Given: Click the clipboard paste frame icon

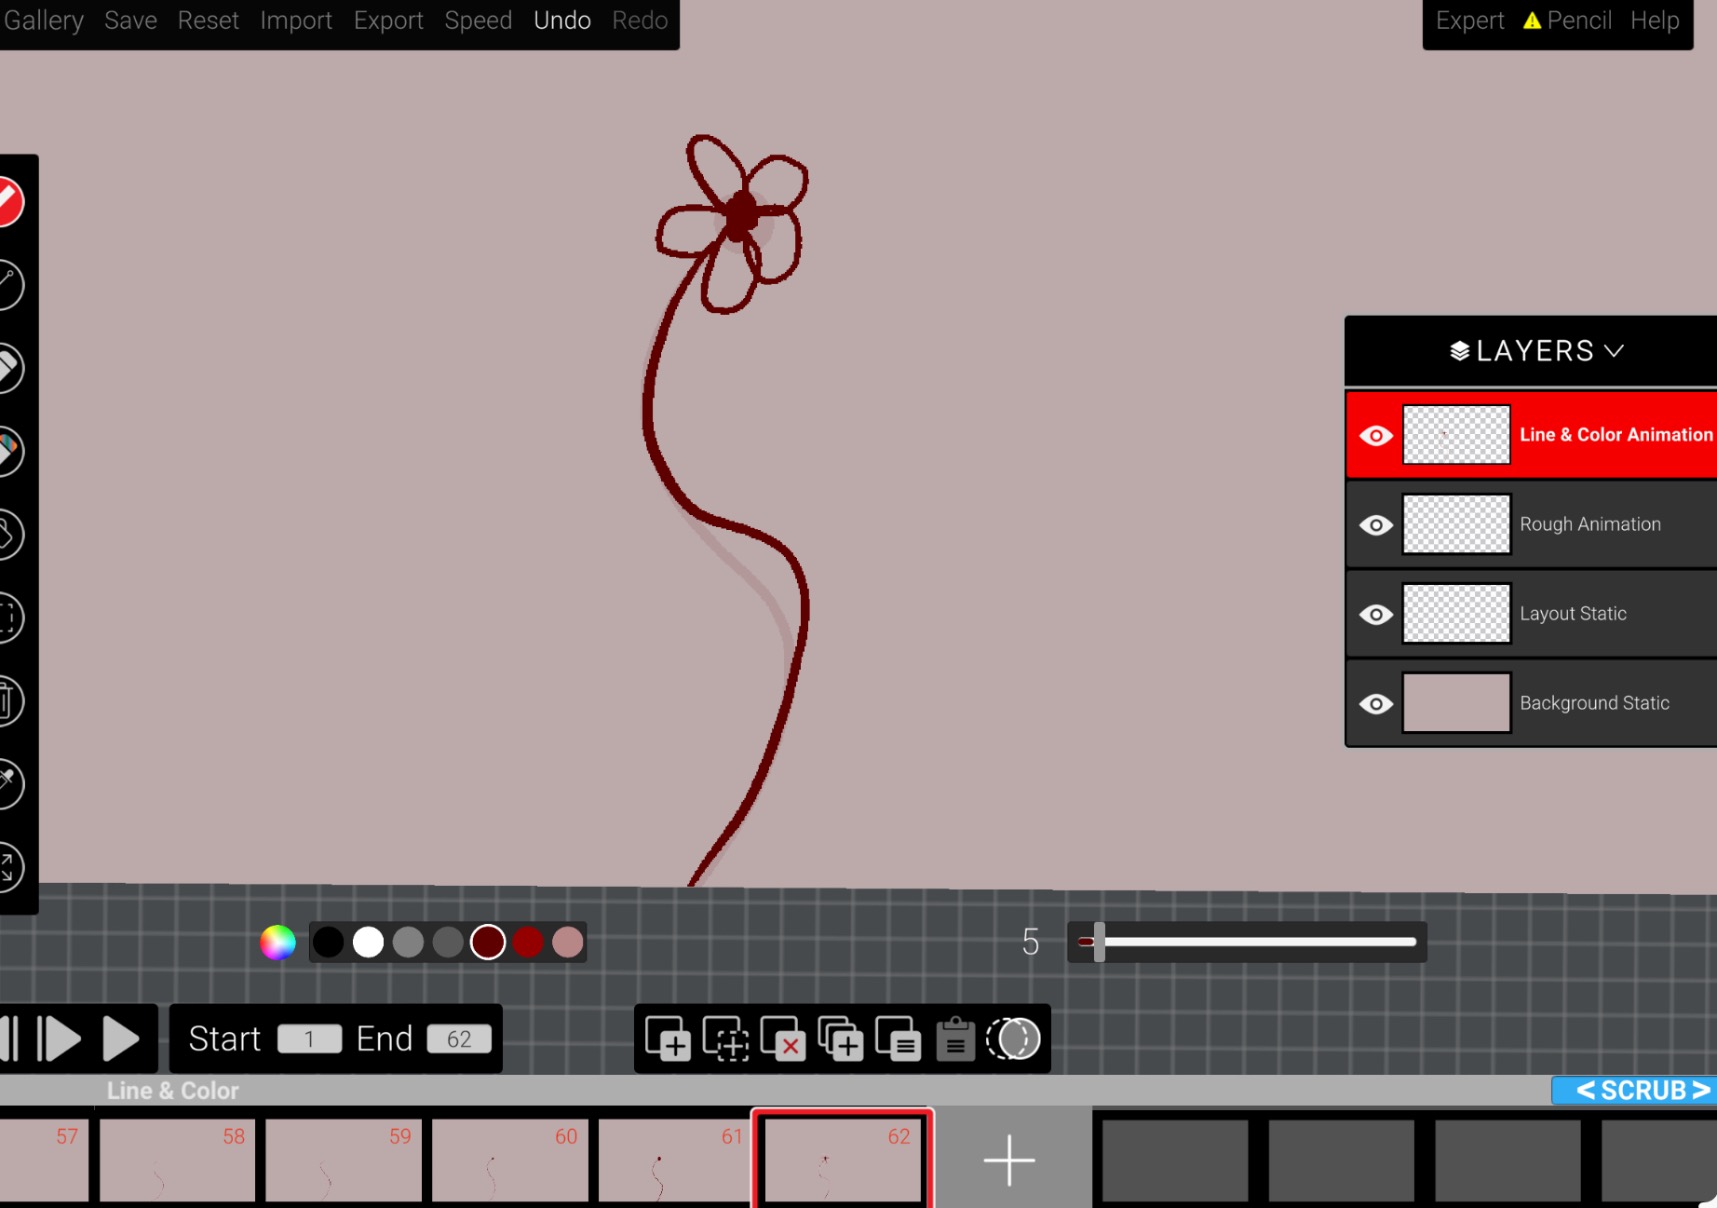Looking at the screenshot, I should [x=955, y=1039].
